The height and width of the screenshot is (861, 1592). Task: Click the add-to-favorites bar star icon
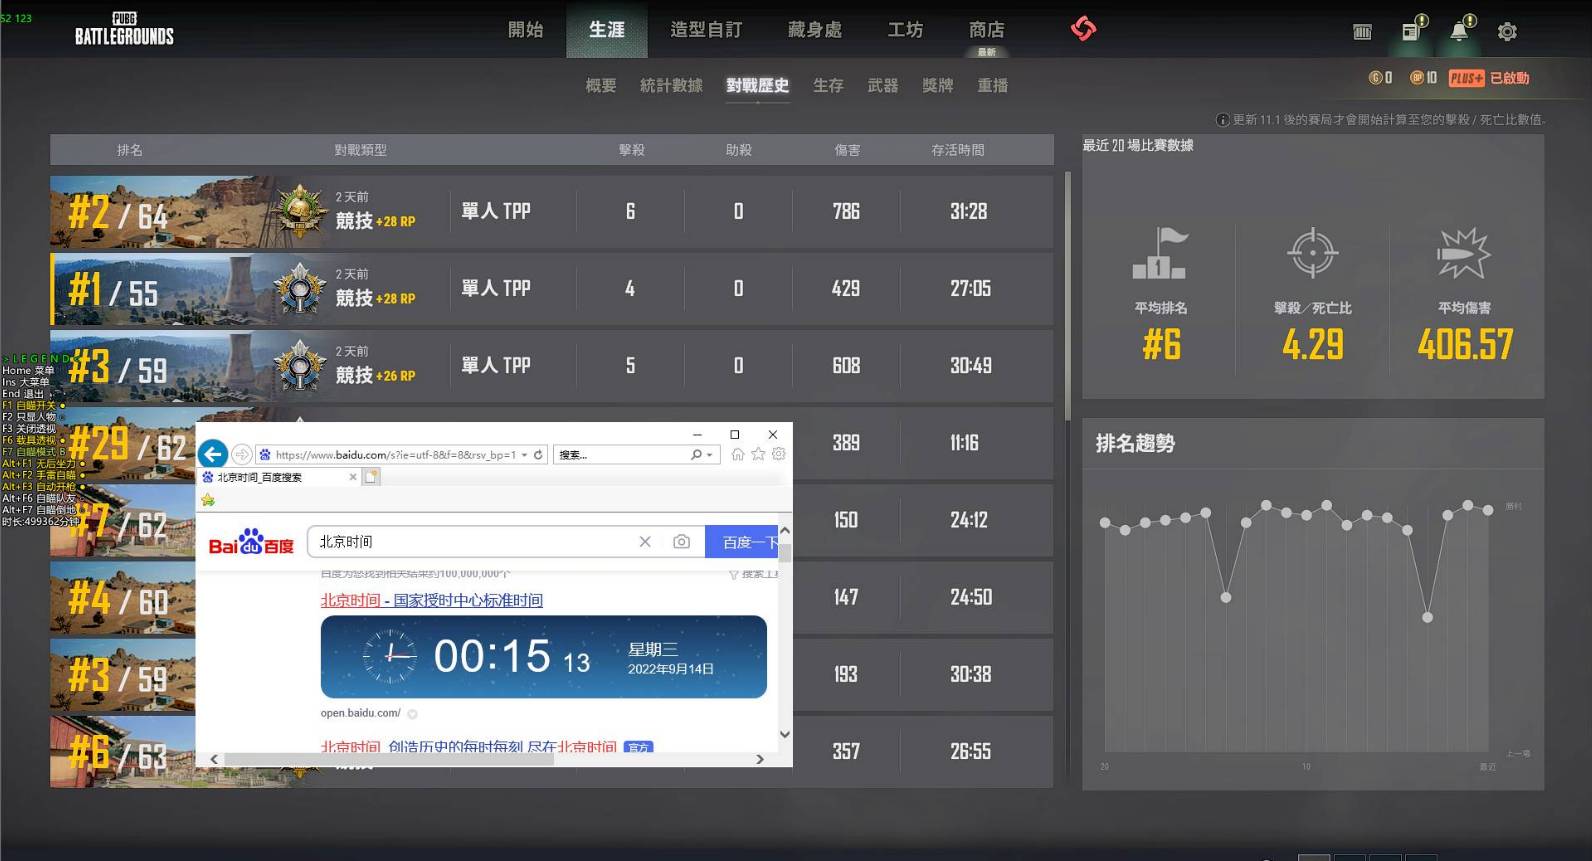coord(208,500)
